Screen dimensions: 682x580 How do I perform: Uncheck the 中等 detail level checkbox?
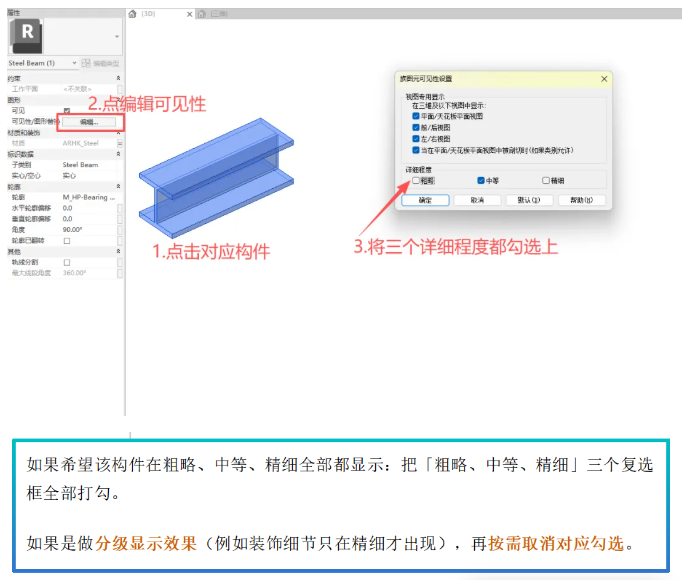tap(481, 180)
